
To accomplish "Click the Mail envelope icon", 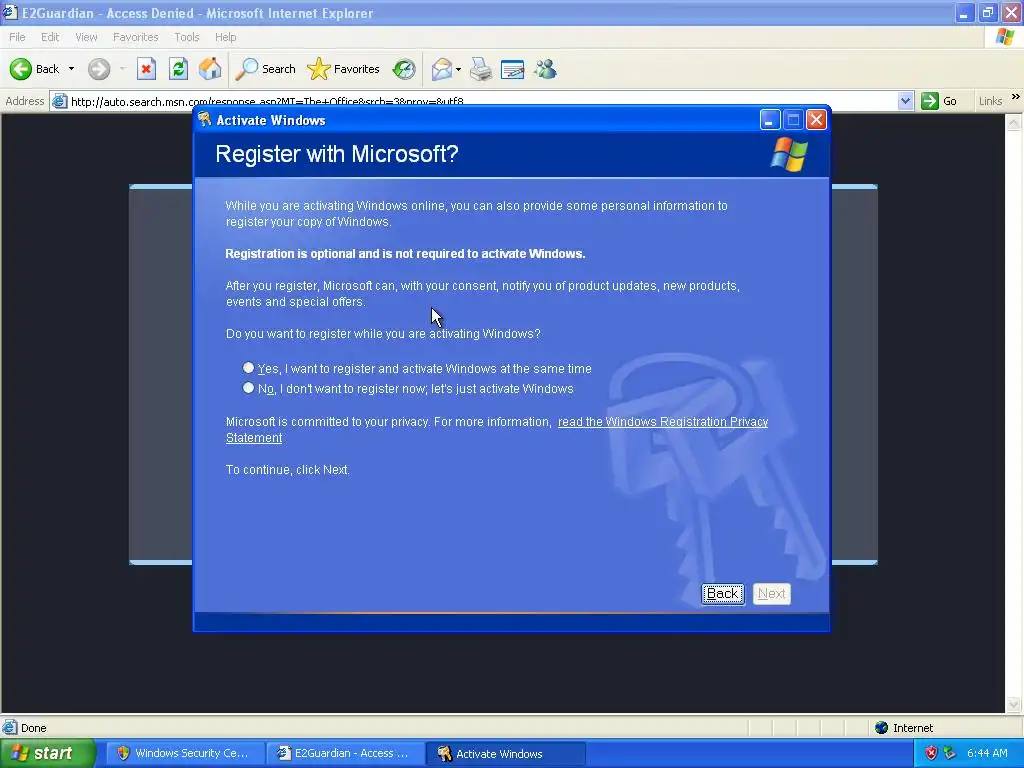I will (442, 69).
